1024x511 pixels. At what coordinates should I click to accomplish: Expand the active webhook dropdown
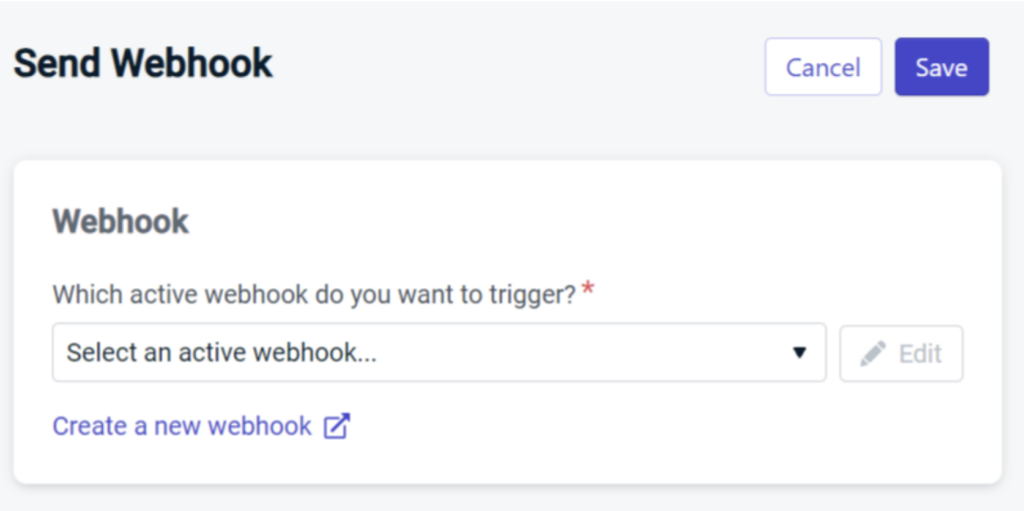tap(439, 352)
